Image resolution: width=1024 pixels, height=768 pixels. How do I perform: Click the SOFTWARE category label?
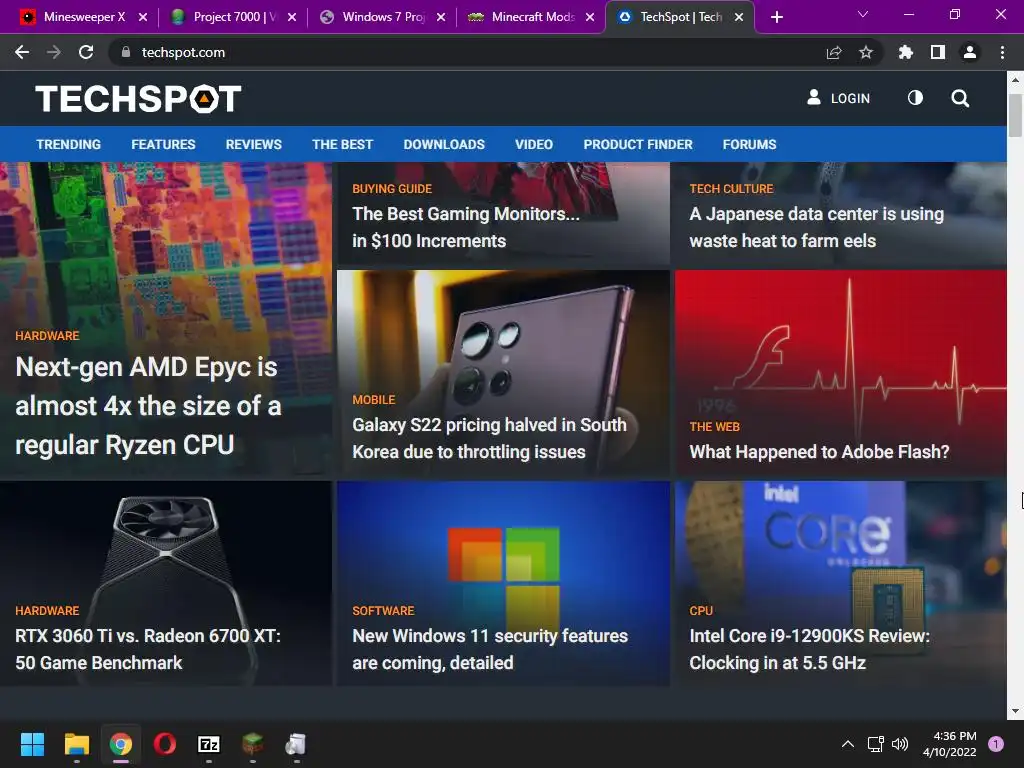pyautogui.click(x=383, y=611)
